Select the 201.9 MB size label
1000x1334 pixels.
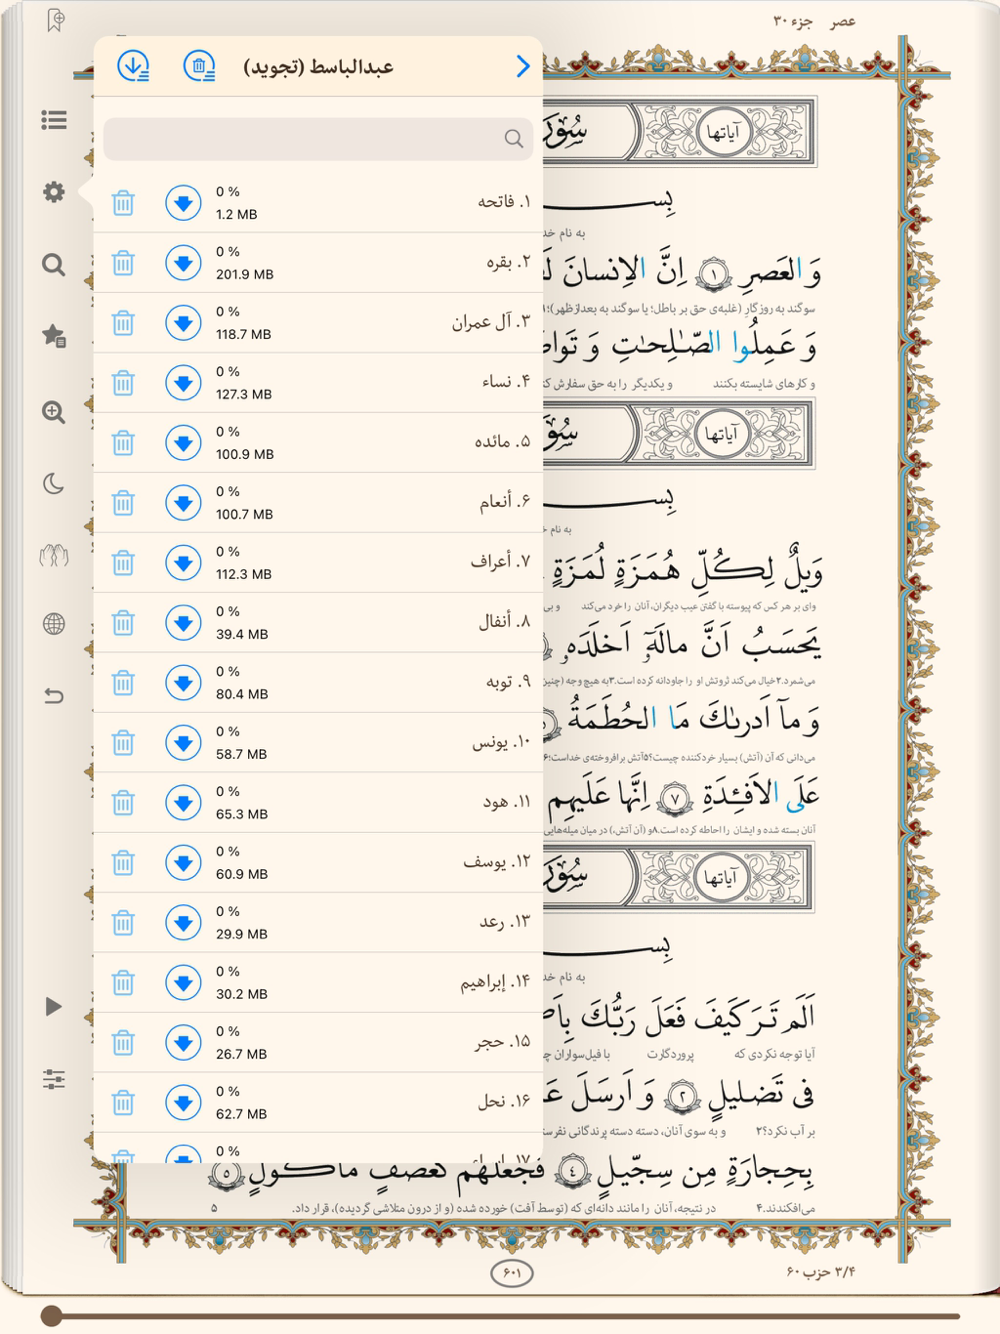point(245,274)
